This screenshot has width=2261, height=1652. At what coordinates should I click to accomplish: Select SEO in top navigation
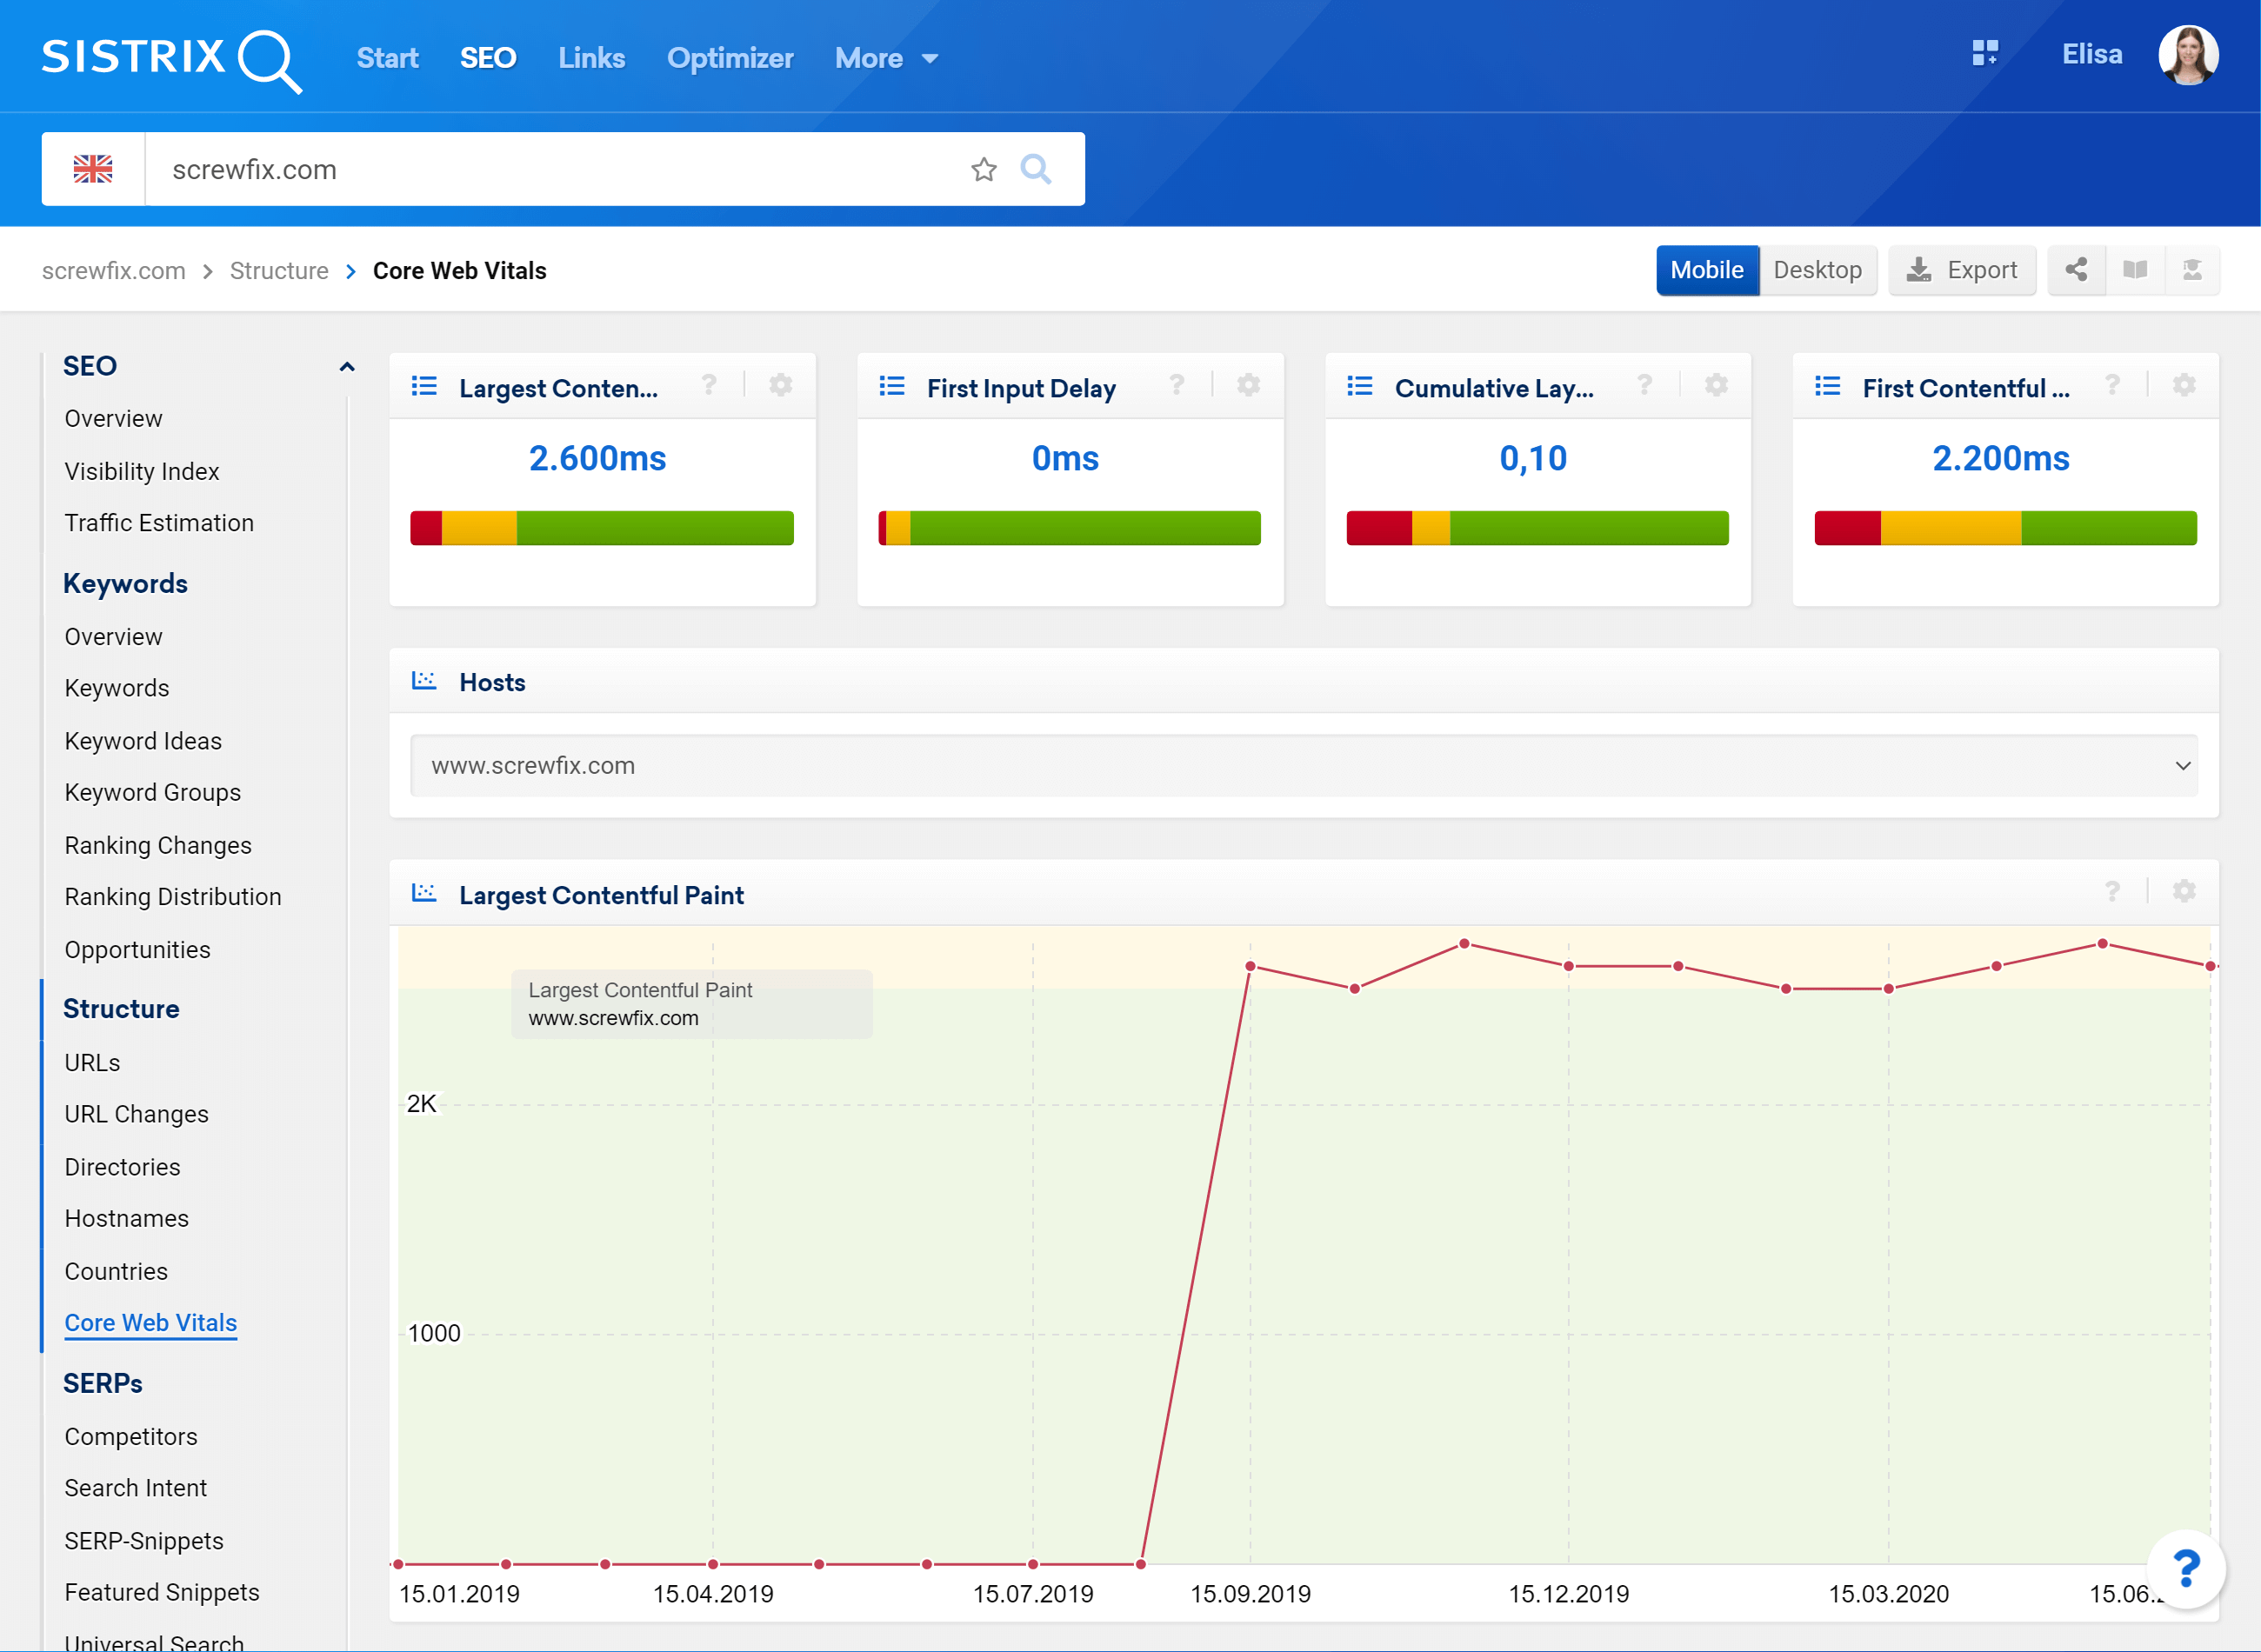(x=488, y=58)
